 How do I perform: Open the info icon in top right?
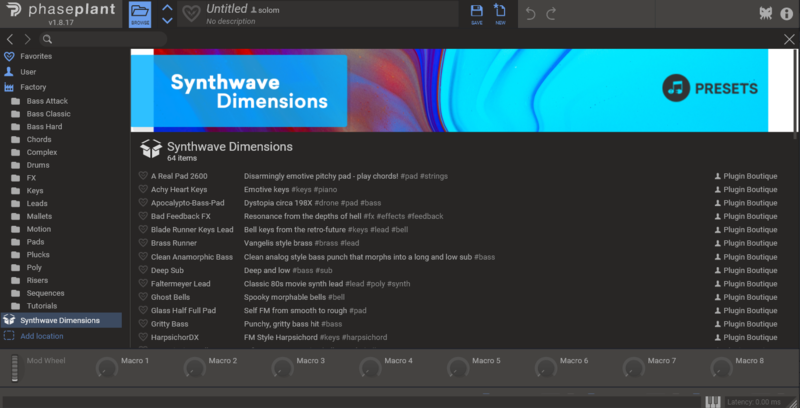[786, 14]
